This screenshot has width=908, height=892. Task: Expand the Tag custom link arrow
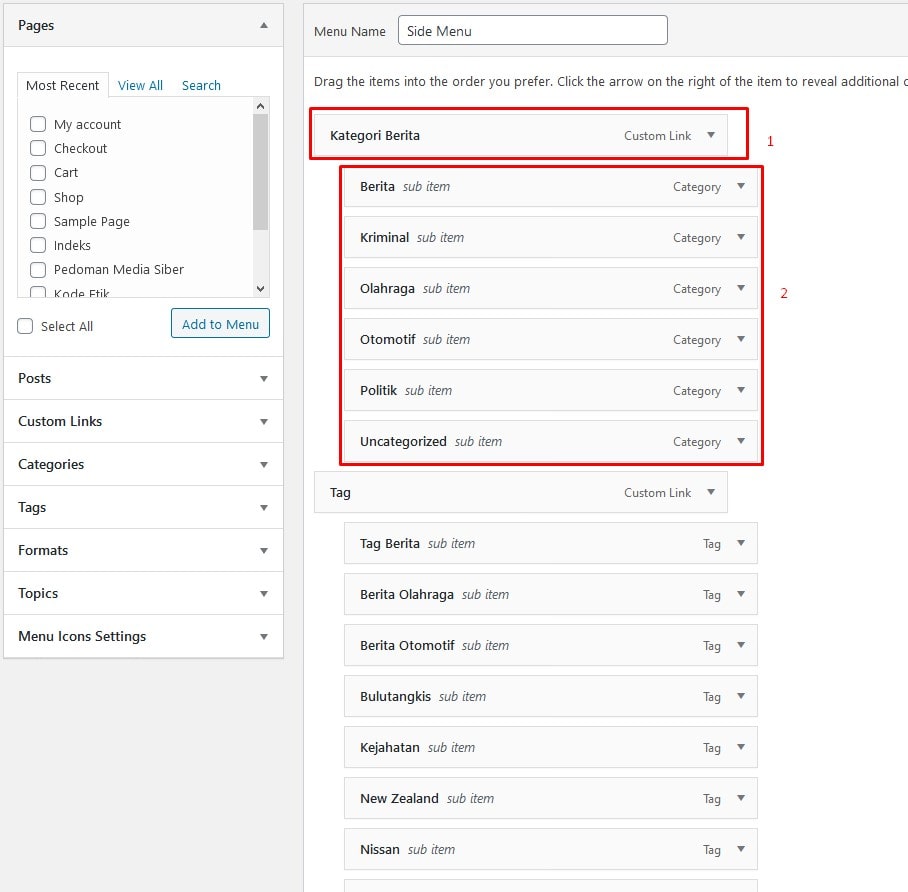711,492
